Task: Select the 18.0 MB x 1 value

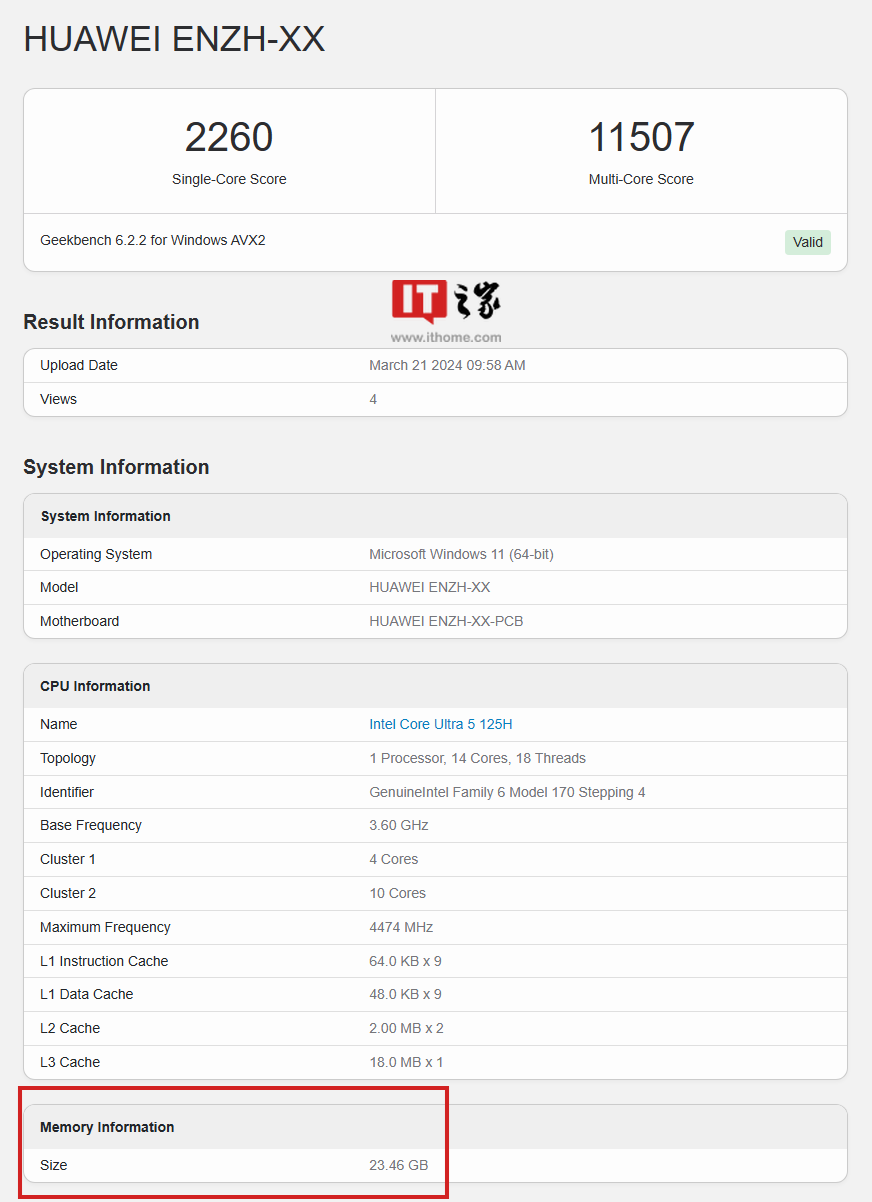Action: click(x=406, y=1062)
